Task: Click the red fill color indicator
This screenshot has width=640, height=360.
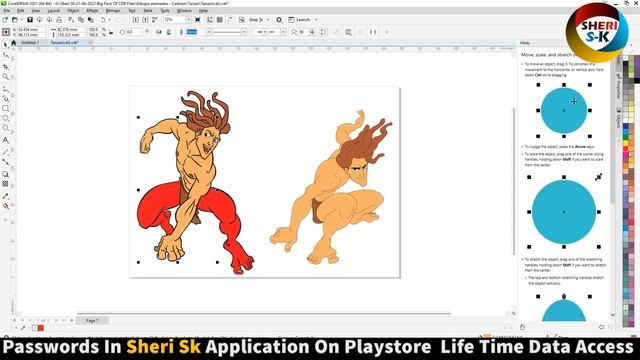Action: 40,328
